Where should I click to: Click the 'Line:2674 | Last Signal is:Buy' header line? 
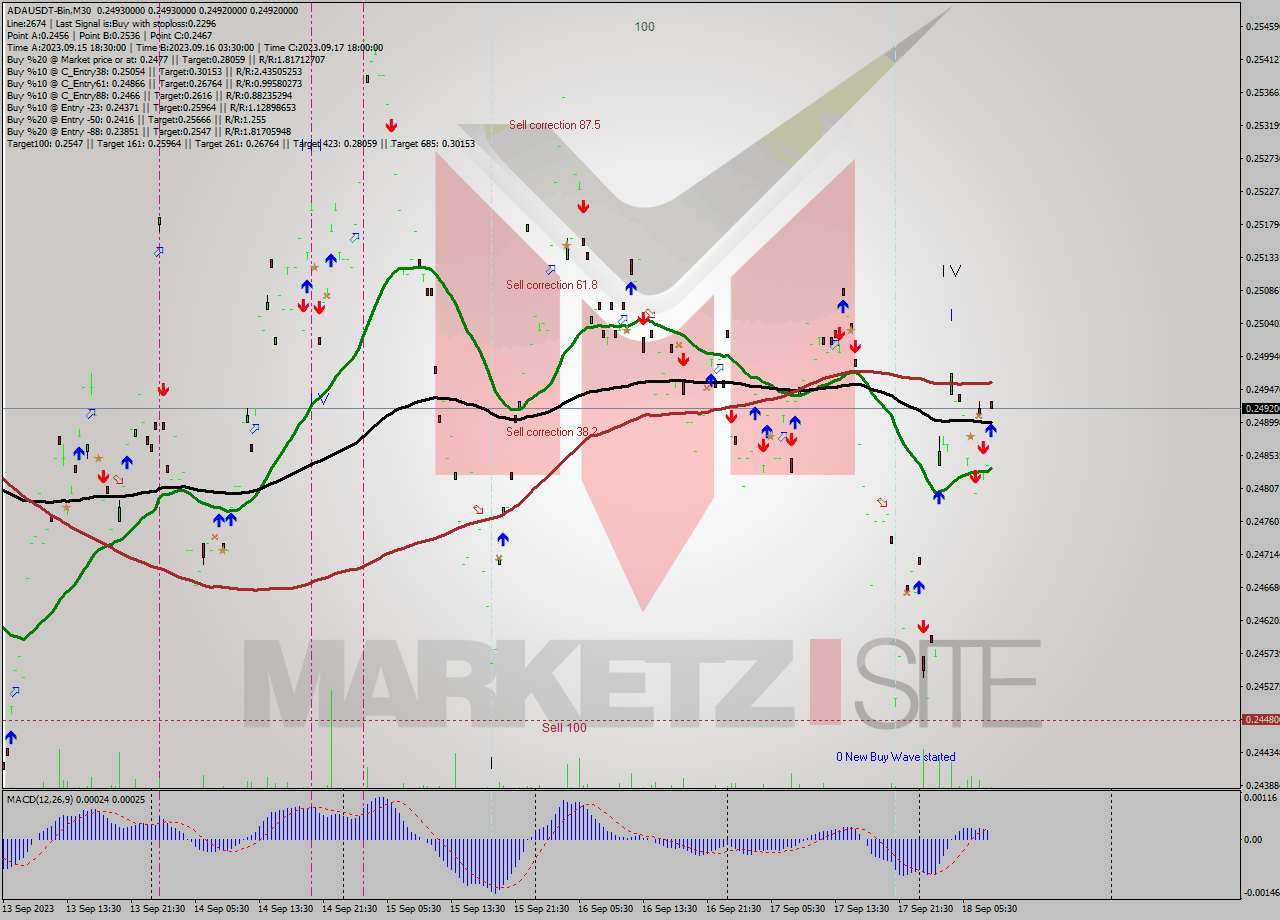(112, 23)
